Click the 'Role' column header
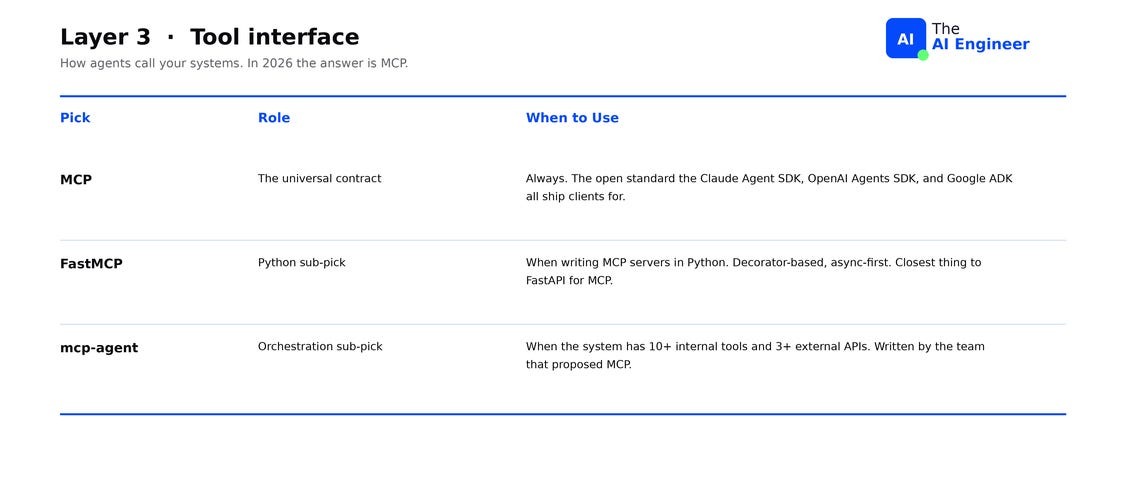 (x=274, y=118)
